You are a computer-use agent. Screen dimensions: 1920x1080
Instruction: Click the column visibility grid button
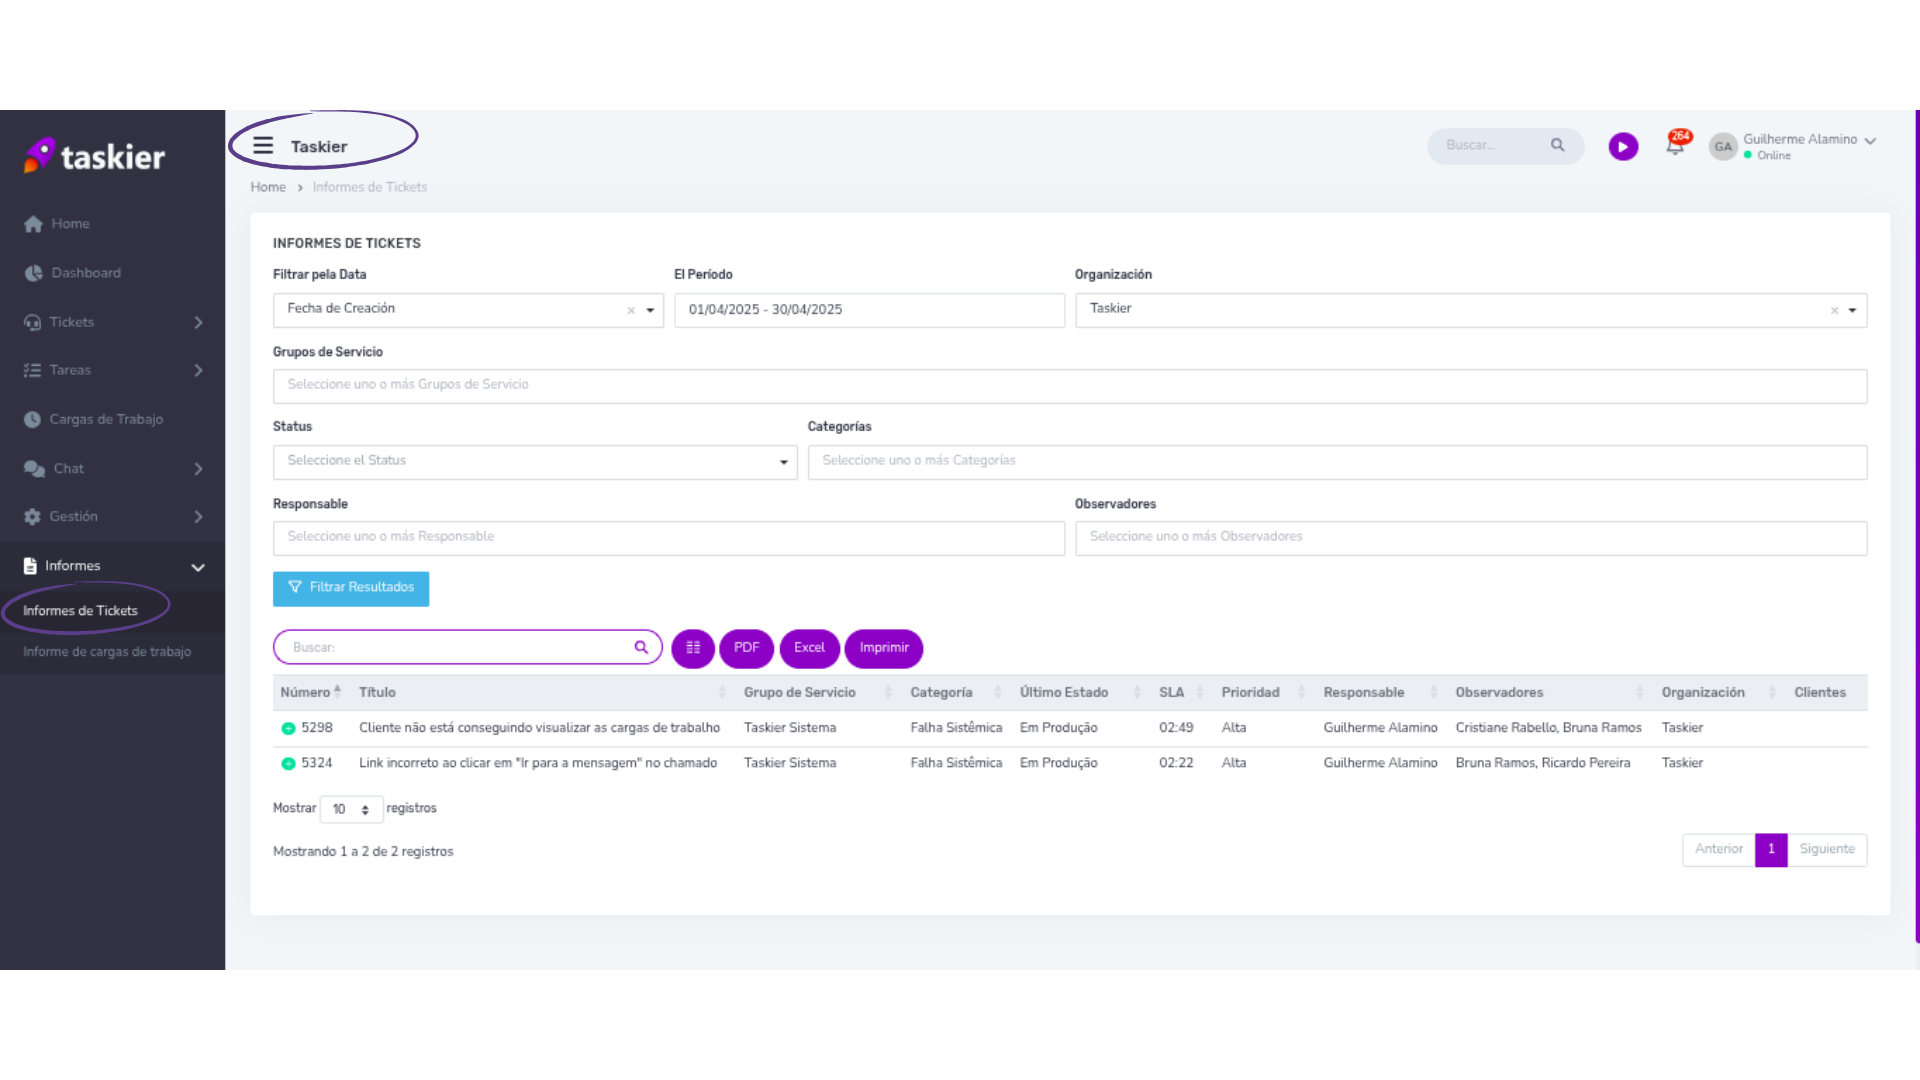pyautogui.click(x=693, y=648)
